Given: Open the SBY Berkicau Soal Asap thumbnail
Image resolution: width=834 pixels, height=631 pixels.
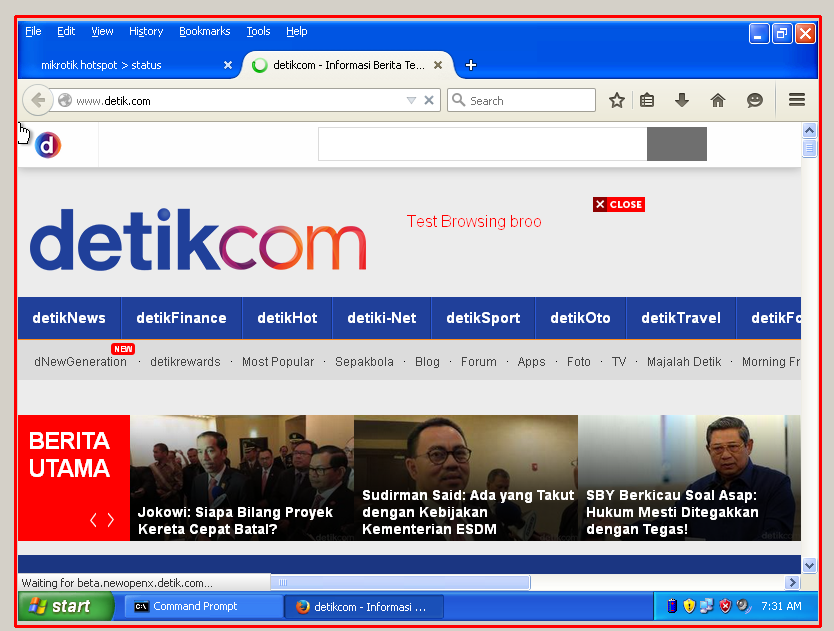Looking at the screenshot, I should tap(689, 478).
